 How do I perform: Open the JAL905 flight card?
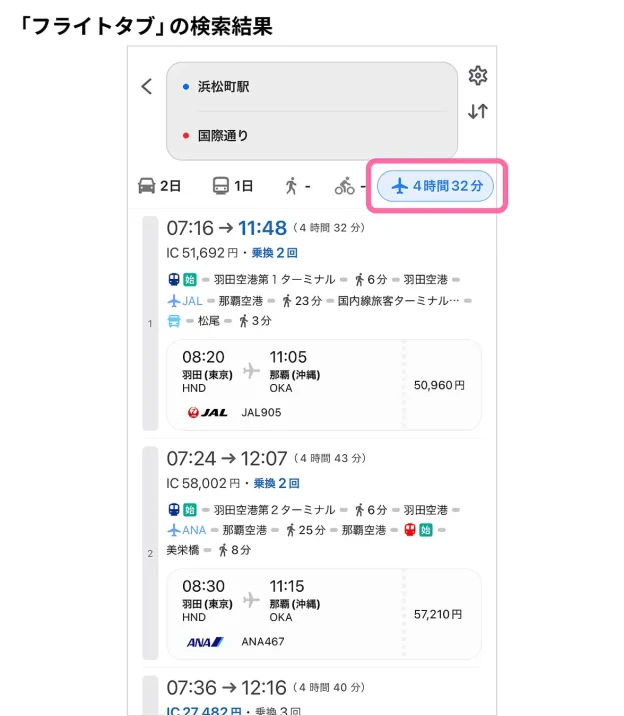(x=325, y=384)
